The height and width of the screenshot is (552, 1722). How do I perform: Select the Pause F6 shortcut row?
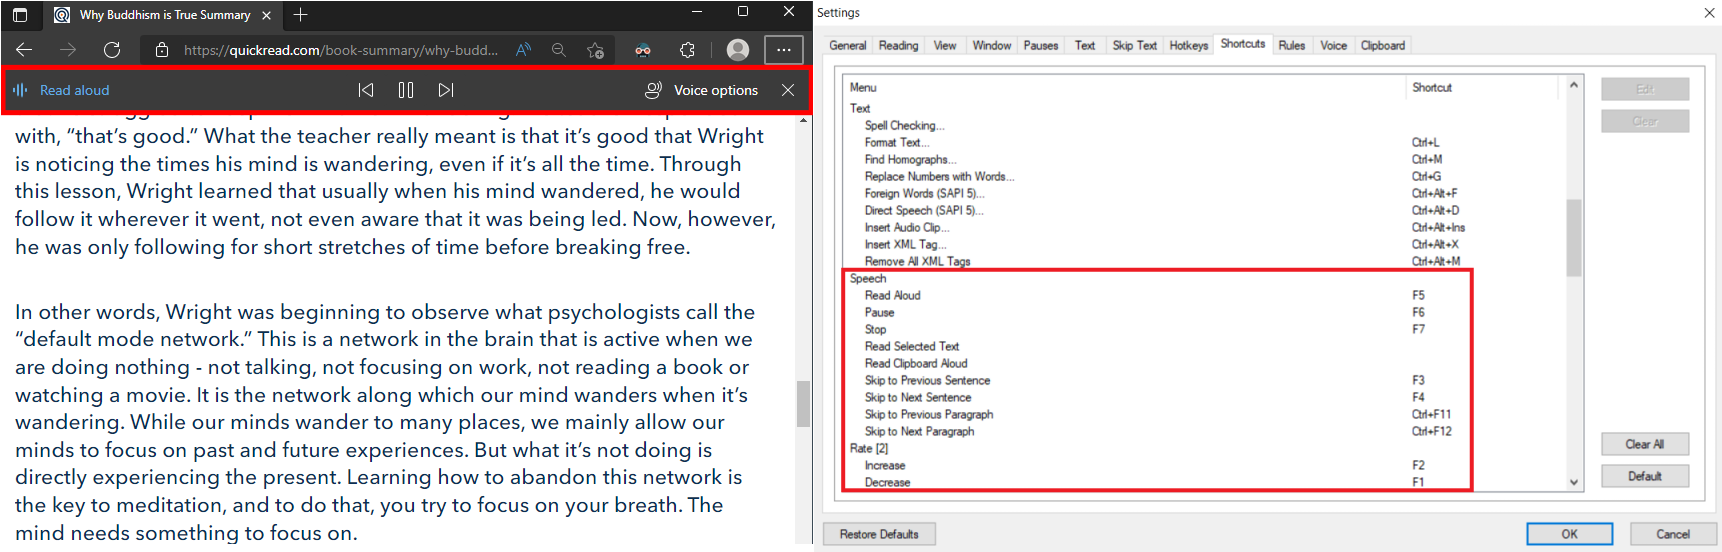coord(1204,313)
